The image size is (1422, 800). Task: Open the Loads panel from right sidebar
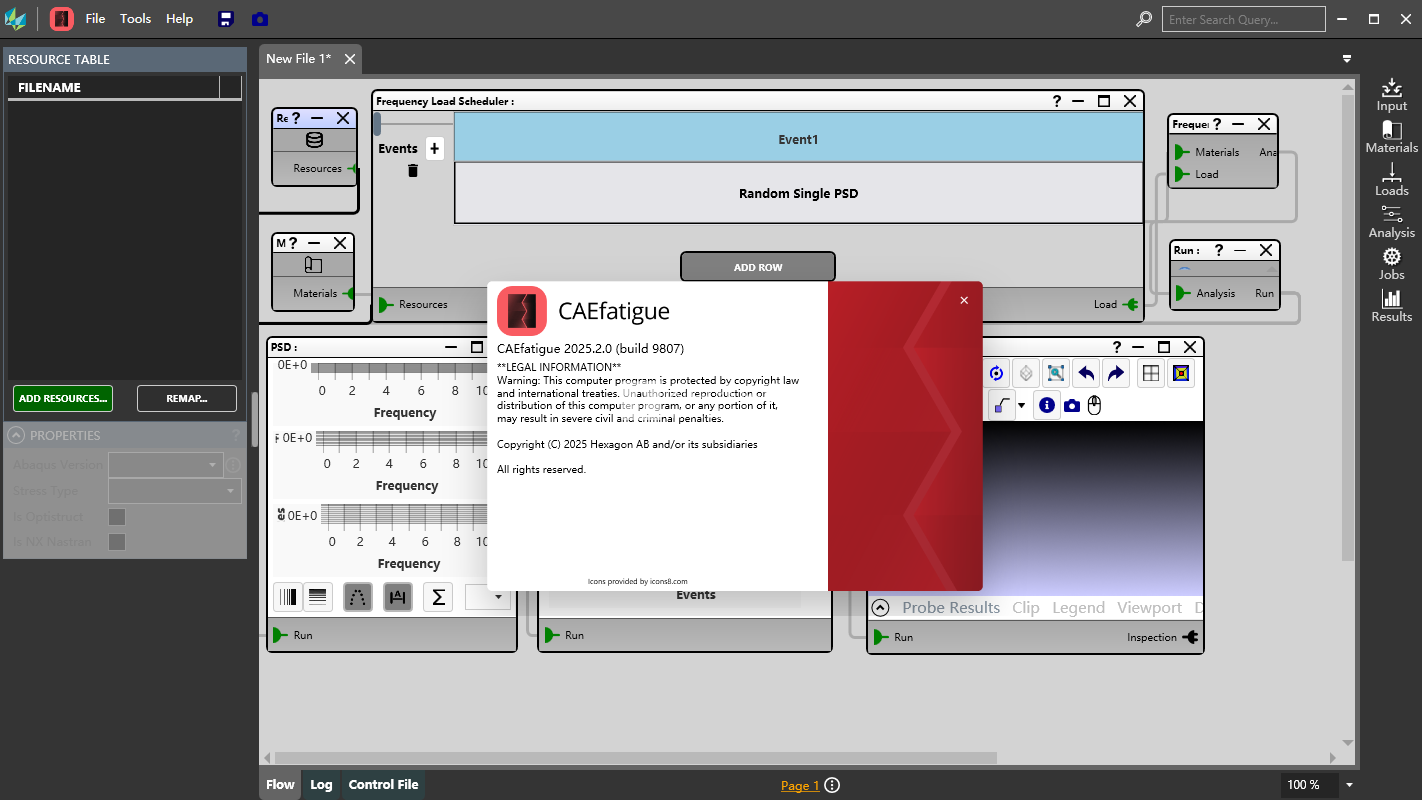click(x=1391, y=180)
